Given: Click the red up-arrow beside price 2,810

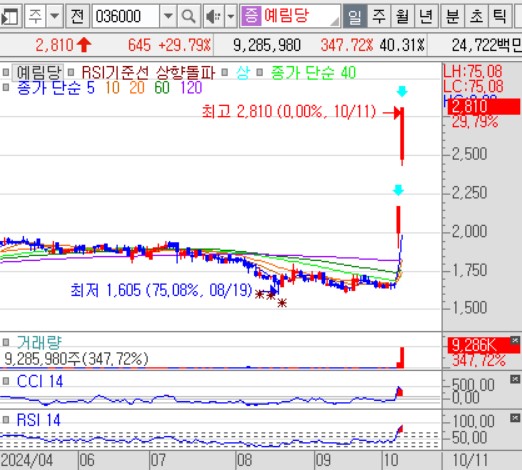Looking at the screenshot, I should pos(84,45).
